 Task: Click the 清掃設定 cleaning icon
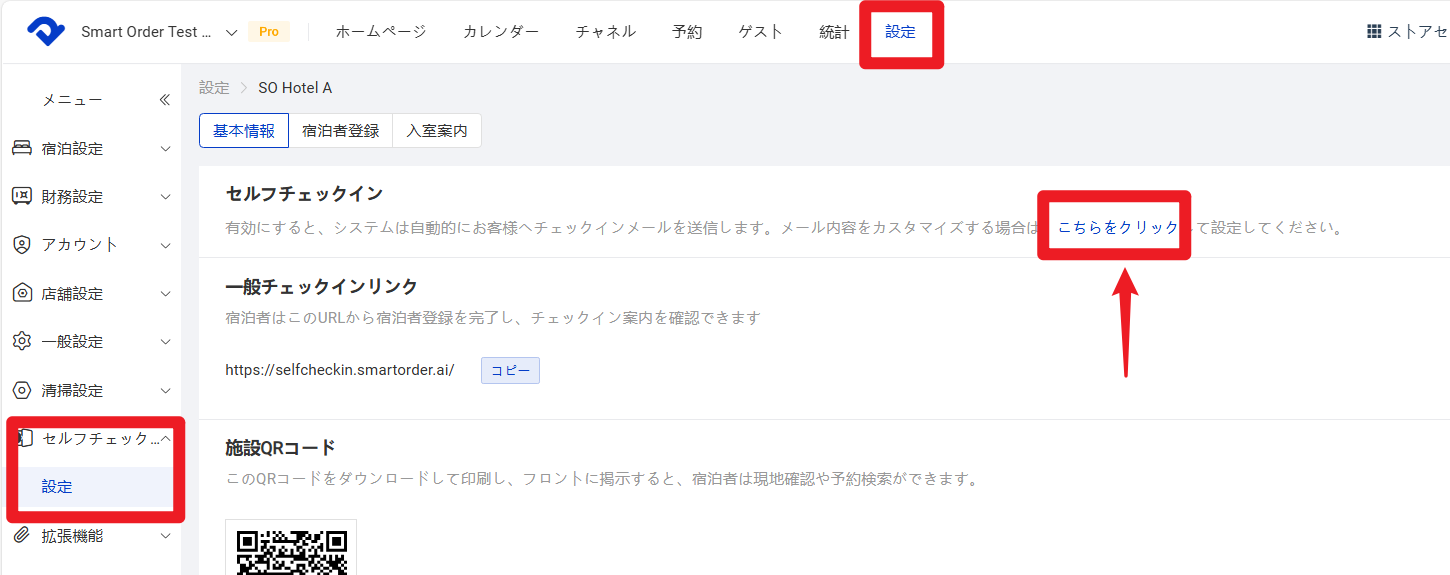click(22, 390)
